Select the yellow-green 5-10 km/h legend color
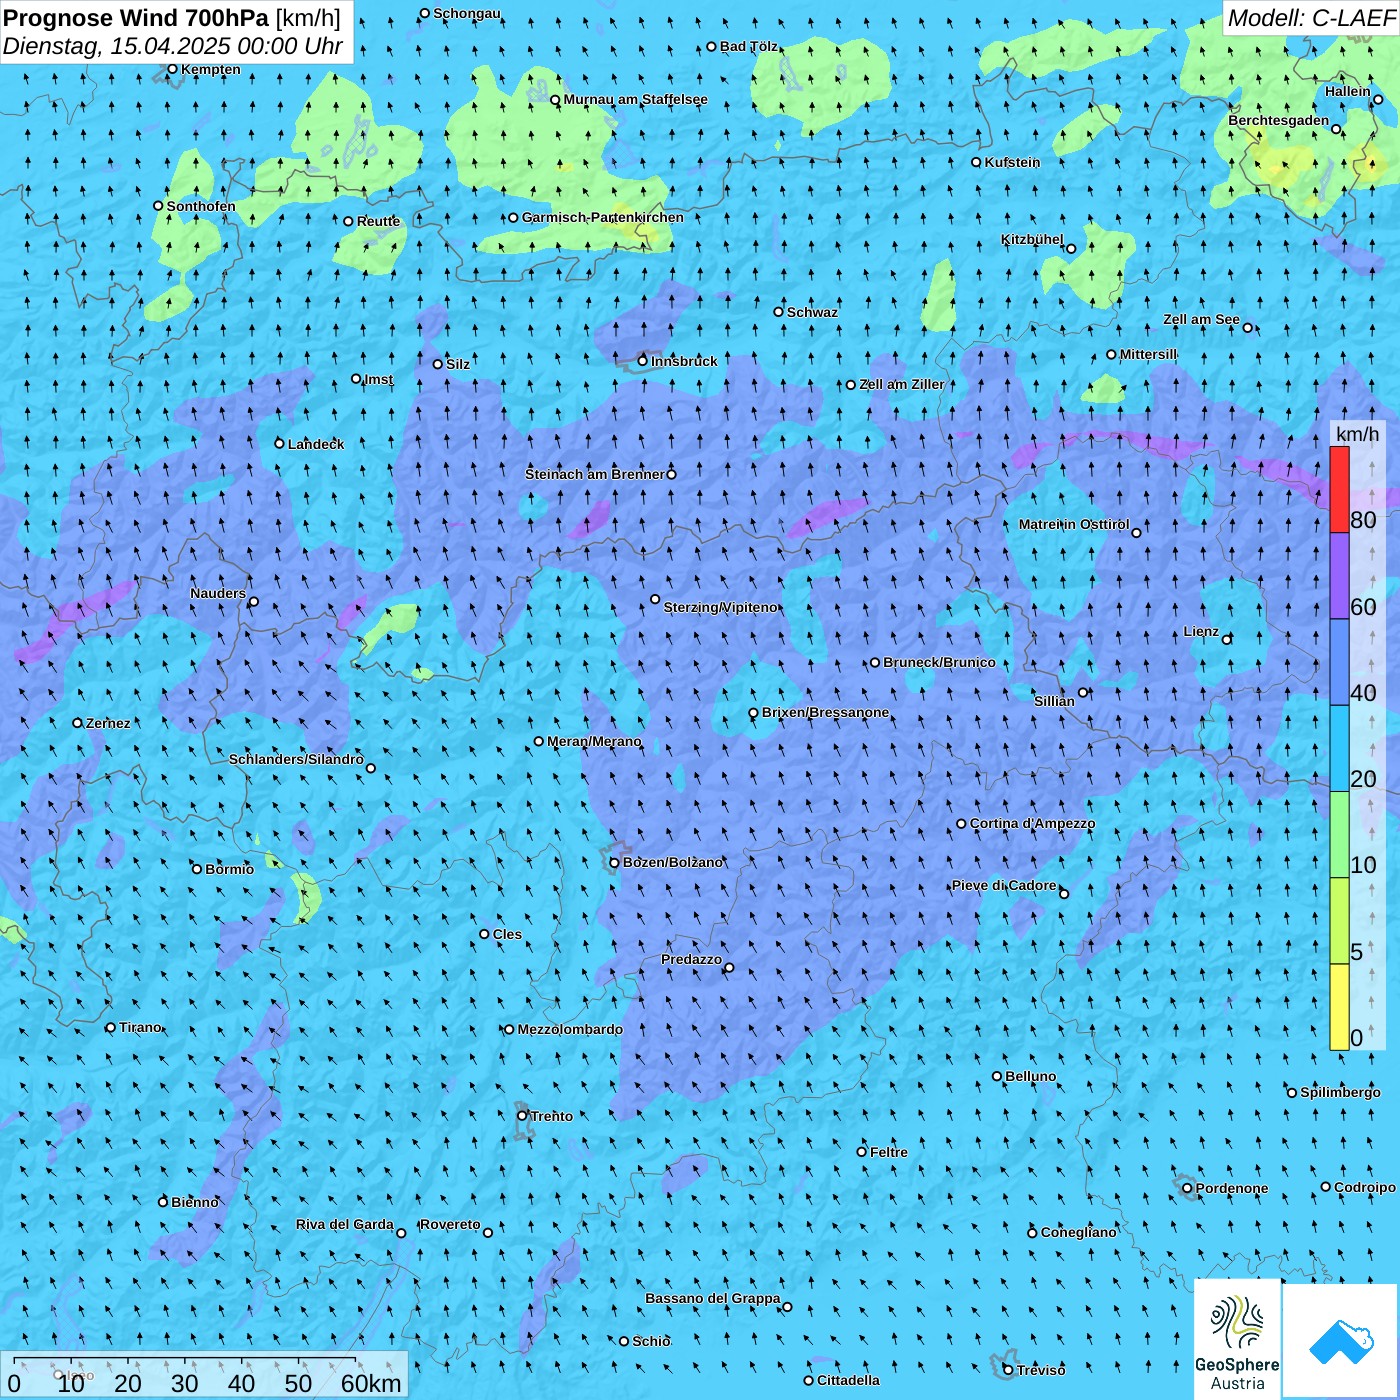Image resolution: width=1400 pixels, height=1400 pixels. point(1339,921)
